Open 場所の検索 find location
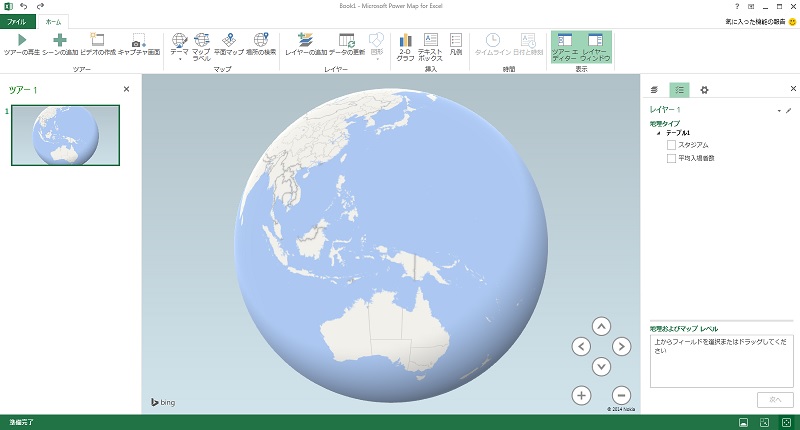The image size is (800, 430). tap(261, 44)
